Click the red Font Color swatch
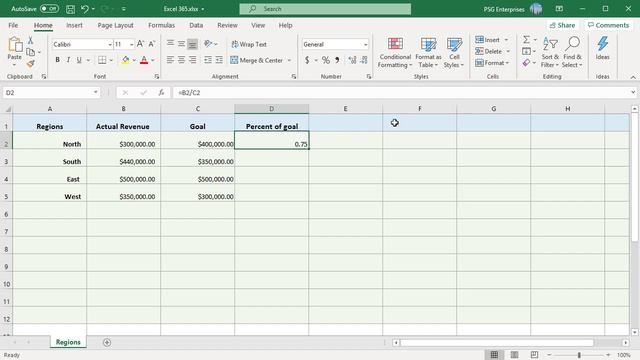Image resolution: width=640 pixels, height=360 pixels. 144,60
